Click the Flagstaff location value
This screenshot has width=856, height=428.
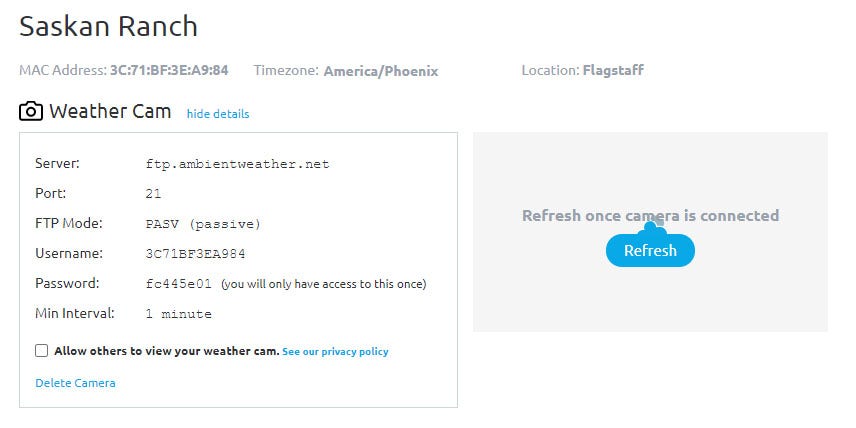613,70
